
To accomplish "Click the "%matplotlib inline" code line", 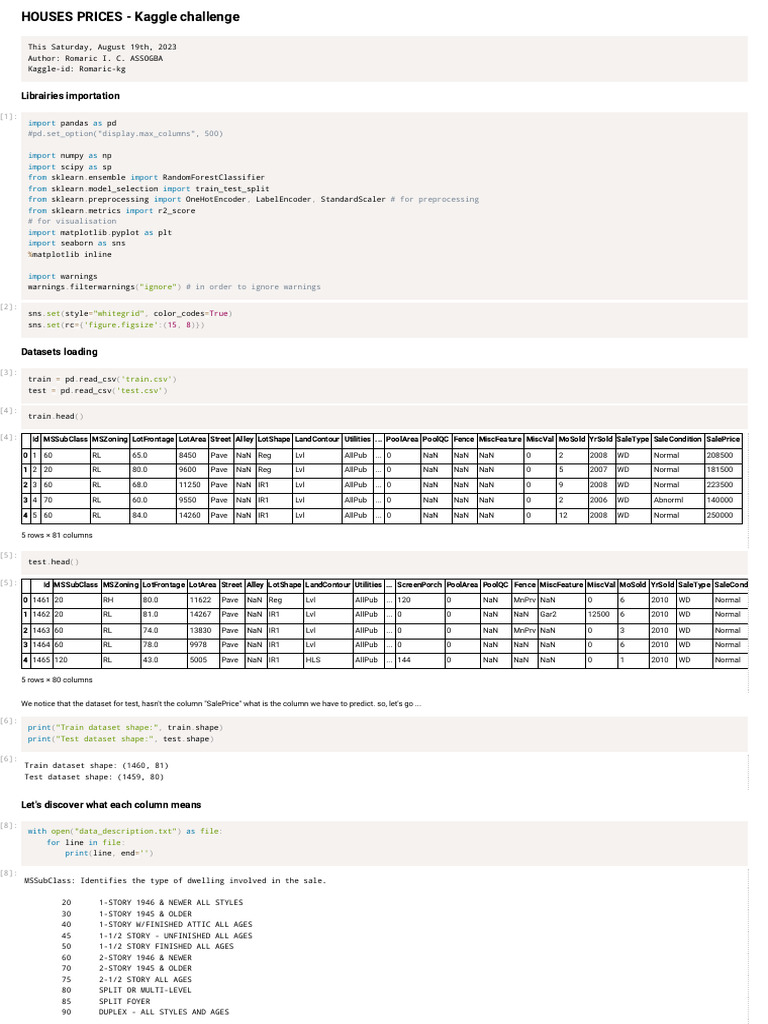I will click(x=70, y=254).
